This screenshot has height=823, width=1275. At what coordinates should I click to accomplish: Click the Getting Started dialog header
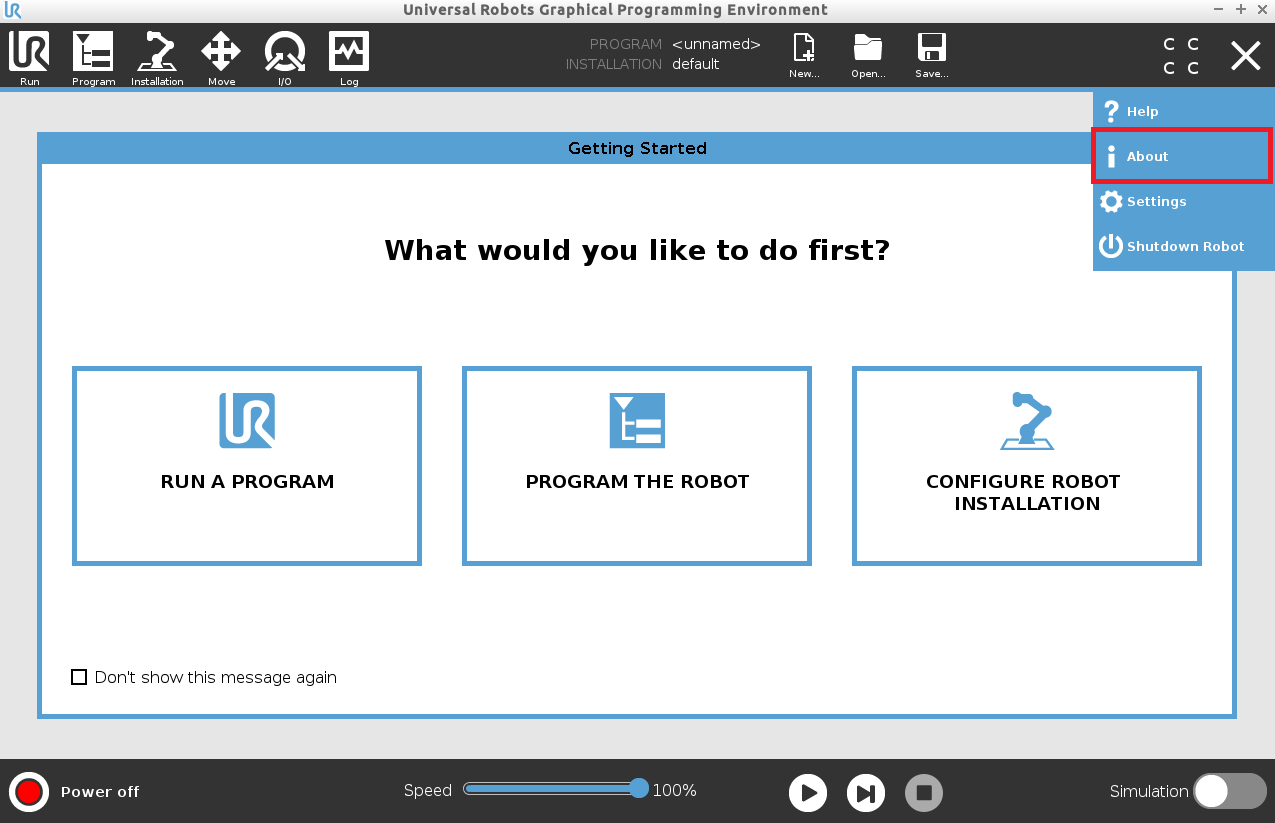click(x=637, y=148)
